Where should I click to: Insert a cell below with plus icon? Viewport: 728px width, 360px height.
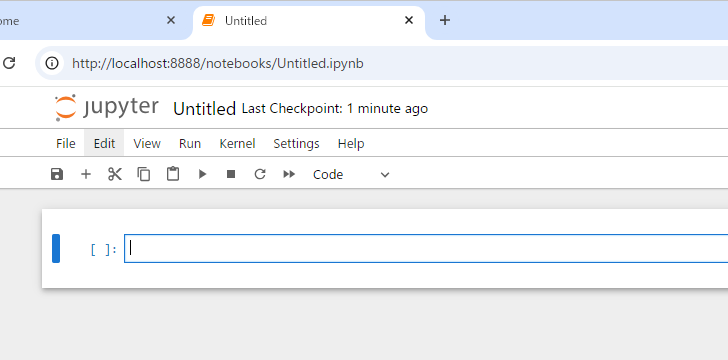[86, 174]
